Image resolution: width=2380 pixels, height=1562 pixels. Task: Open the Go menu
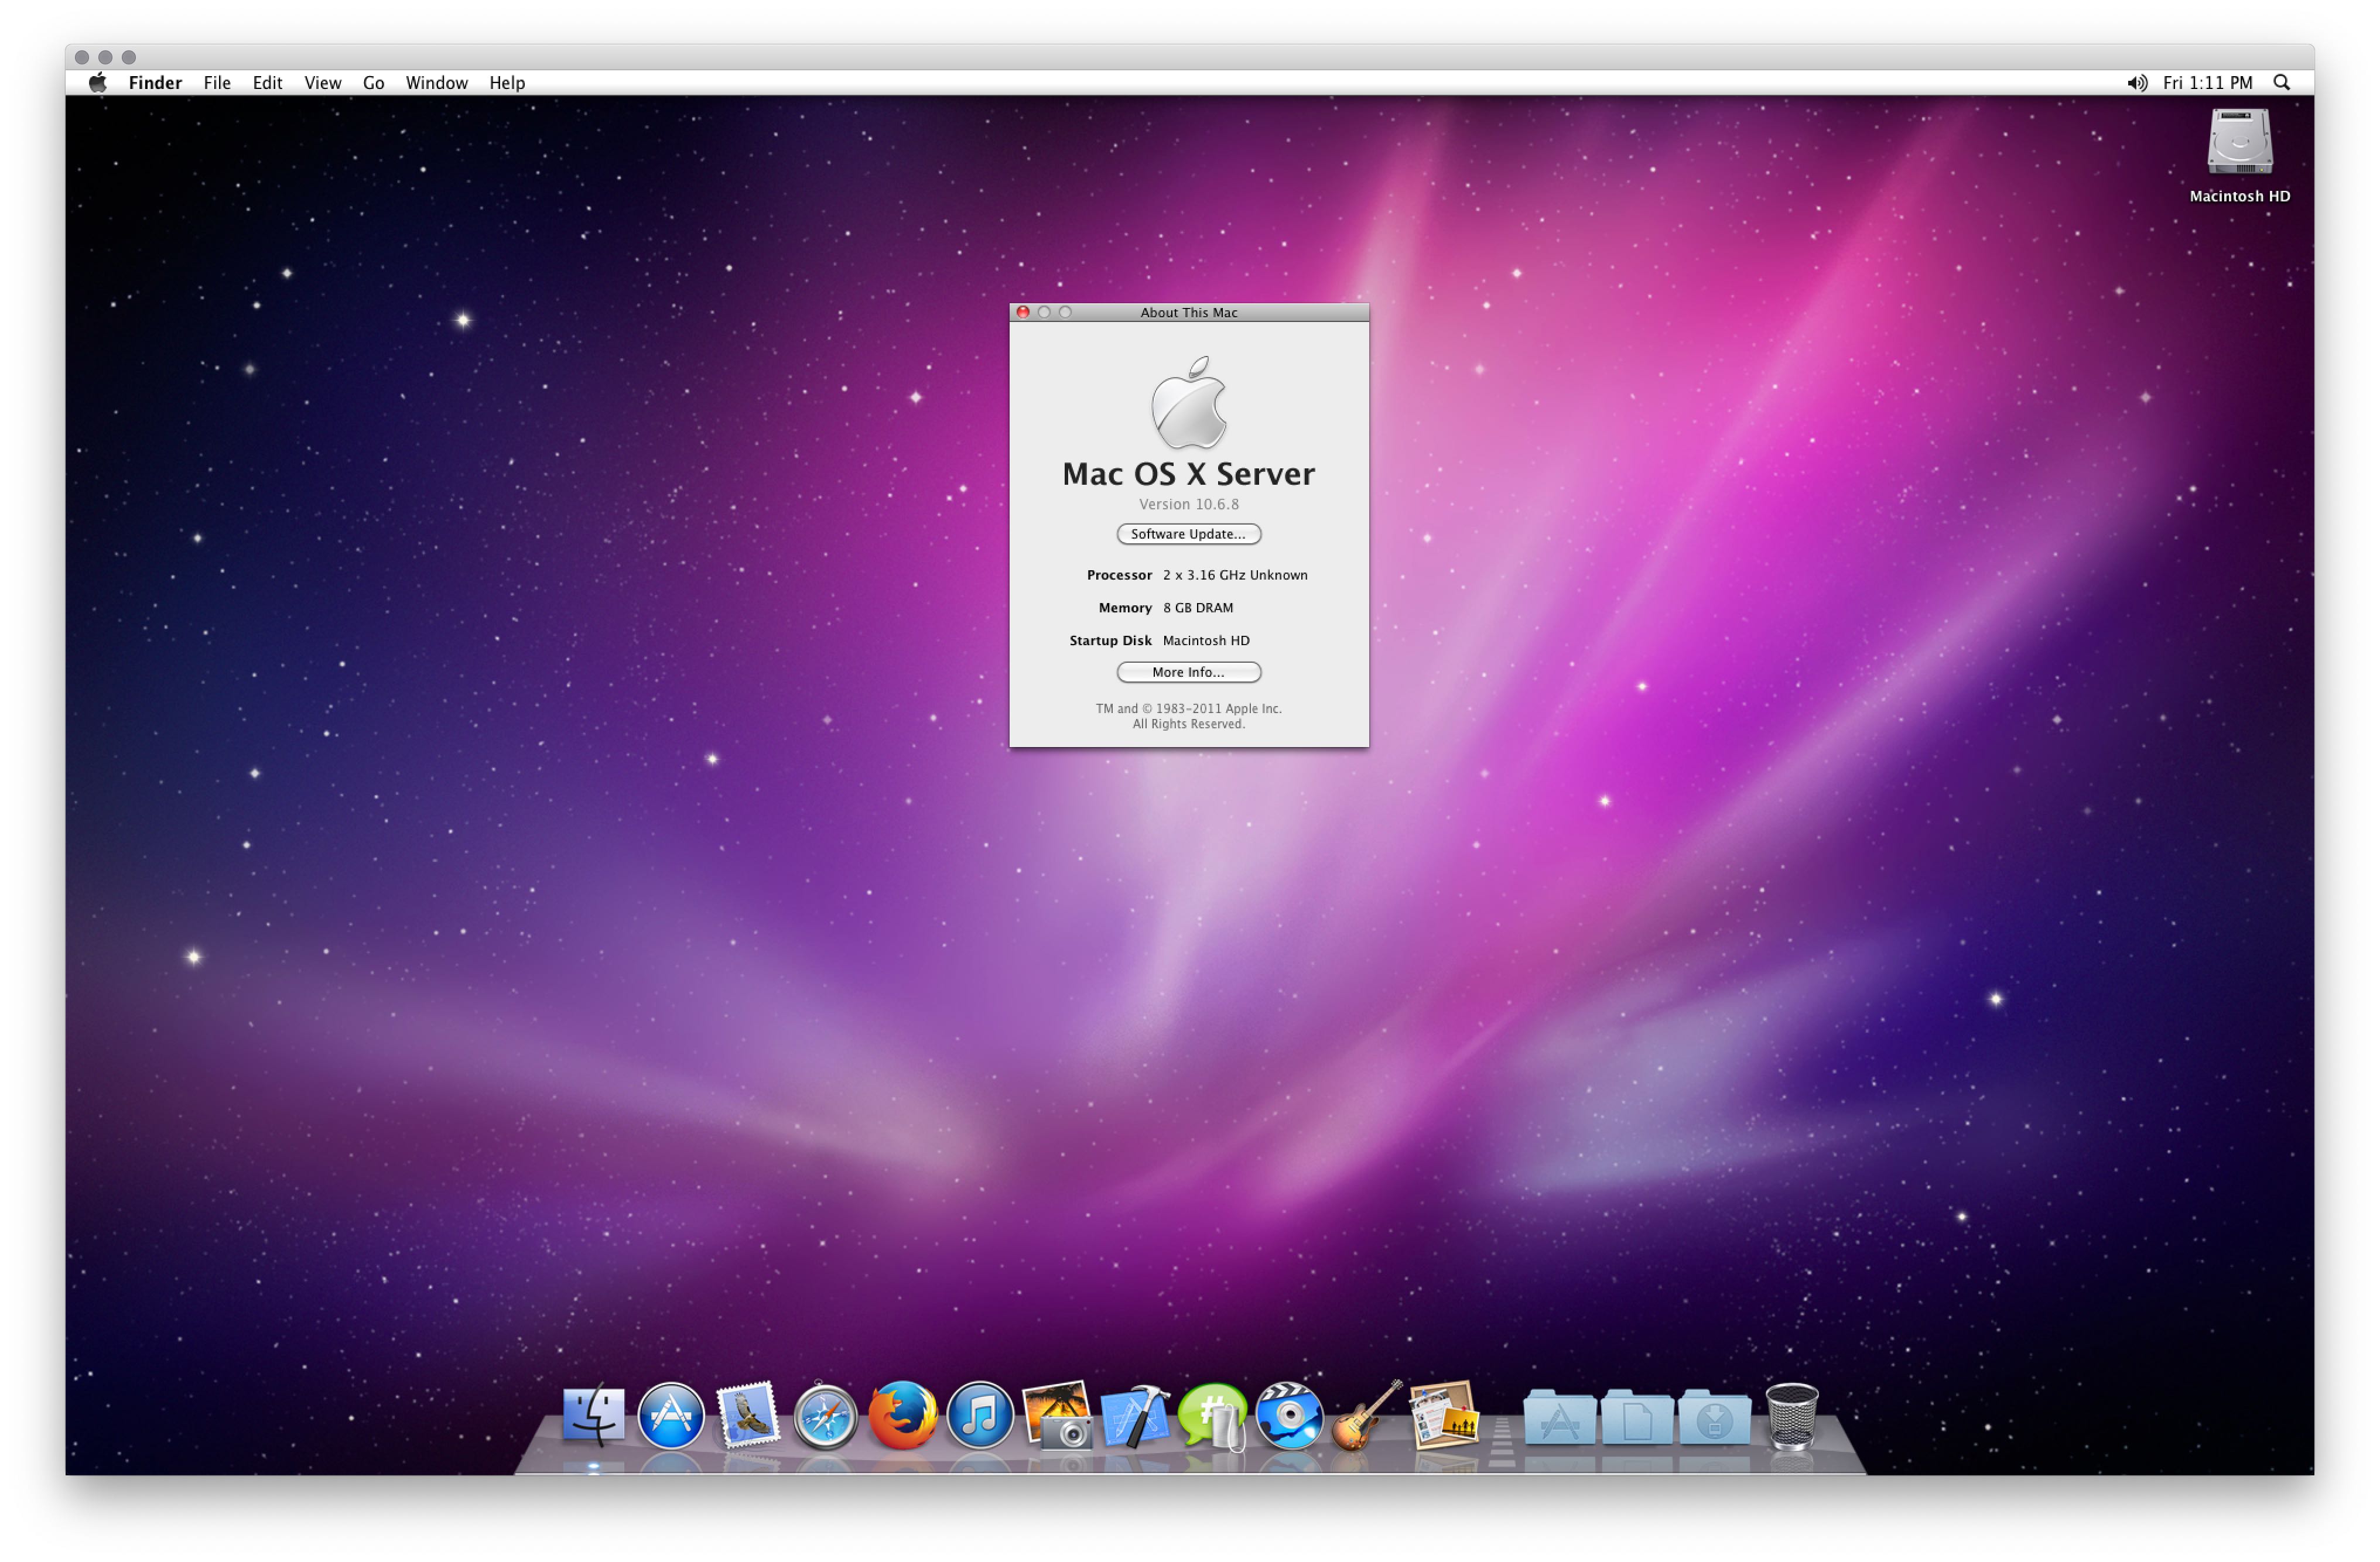(x=373, y=83)
